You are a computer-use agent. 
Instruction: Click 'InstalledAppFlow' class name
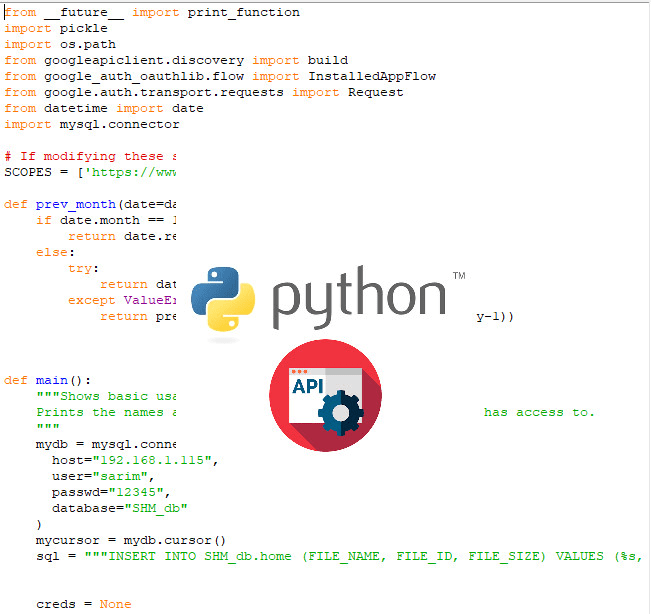click(372, 76)
